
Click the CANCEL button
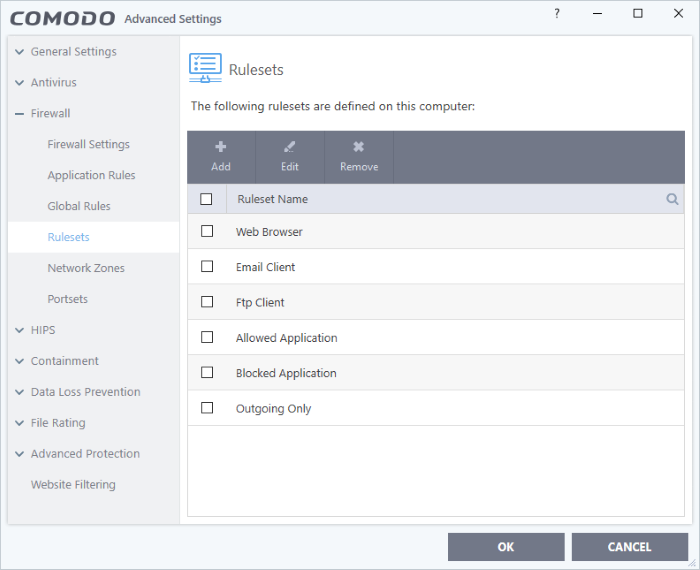point(629,547)
